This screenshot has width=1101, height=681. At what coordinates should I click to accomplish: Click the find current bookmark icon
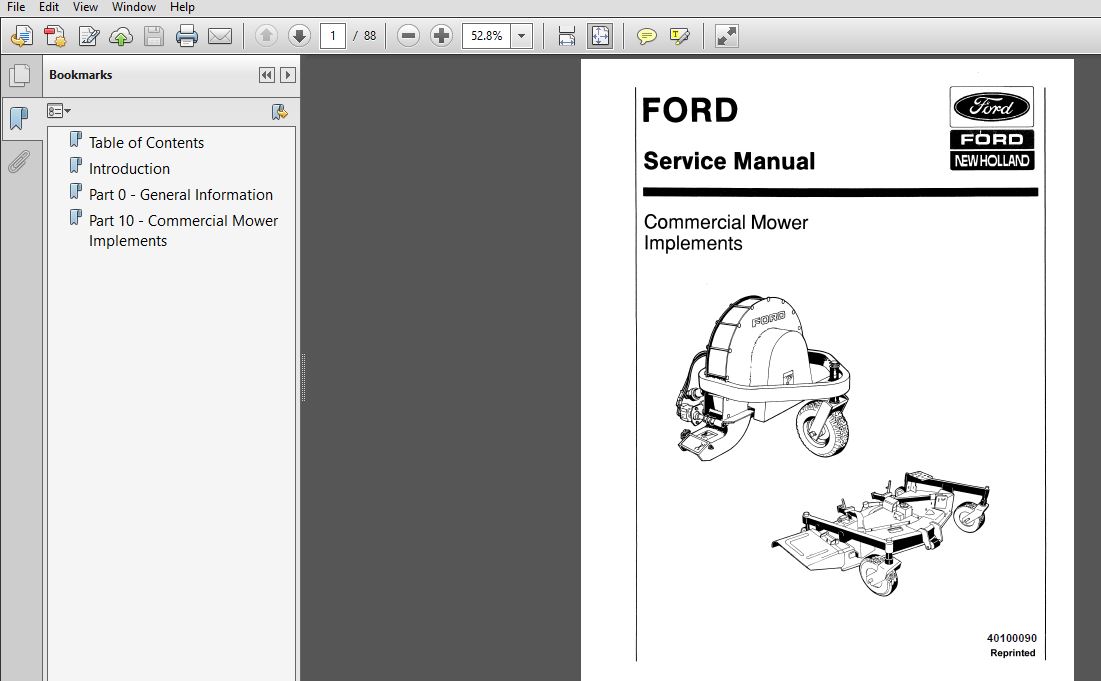(x=279, y=112)
